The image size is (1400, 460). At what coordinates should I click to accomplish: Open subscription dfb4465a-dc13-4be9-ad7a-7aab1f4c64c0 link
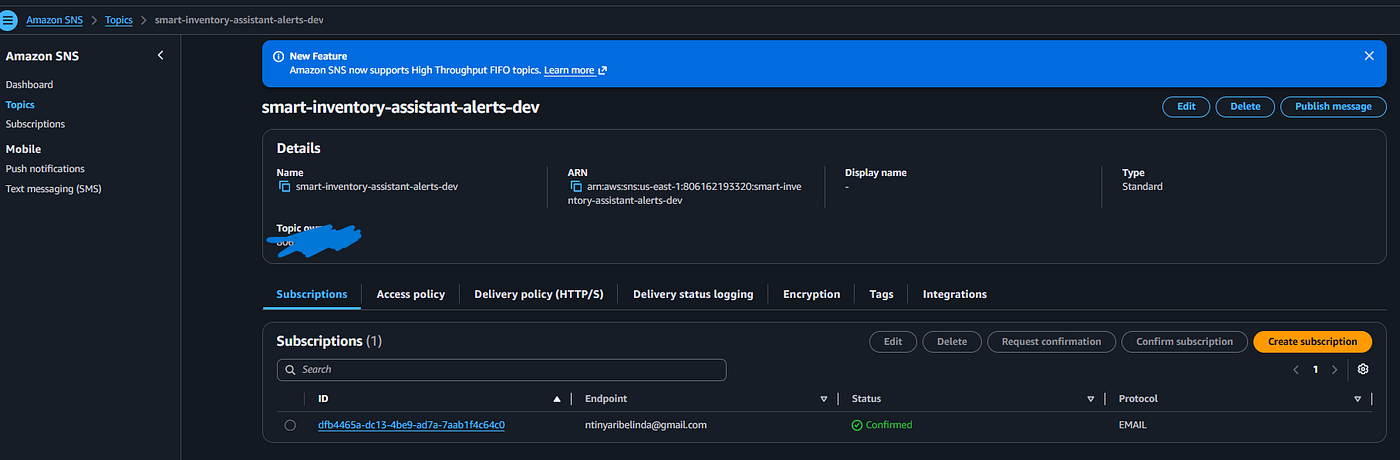[411, 425]
